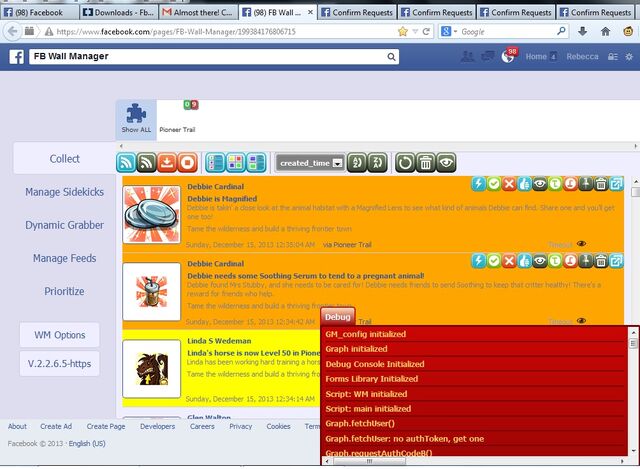Click the Developers footer link
The width and height of the screenshot is (640, 469).
158,426
